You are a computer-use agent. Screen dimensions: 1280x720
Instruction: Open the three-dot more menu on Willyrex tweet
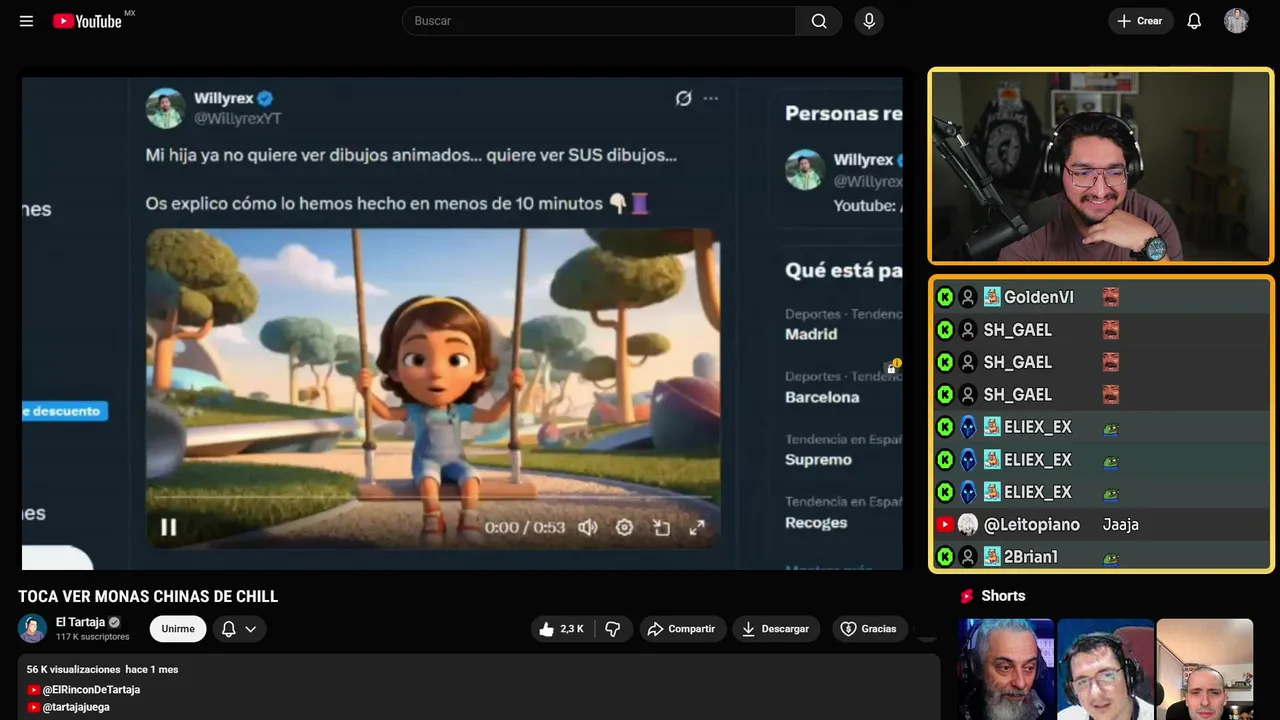point(710,98)
